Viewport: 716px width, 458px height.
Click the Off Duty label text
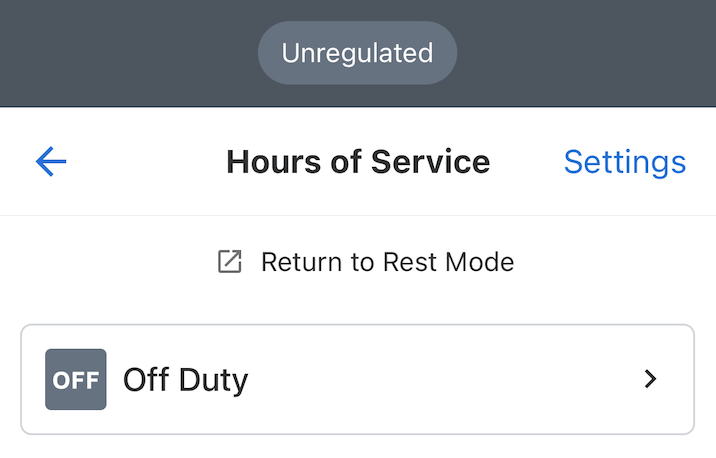(185, 380)
